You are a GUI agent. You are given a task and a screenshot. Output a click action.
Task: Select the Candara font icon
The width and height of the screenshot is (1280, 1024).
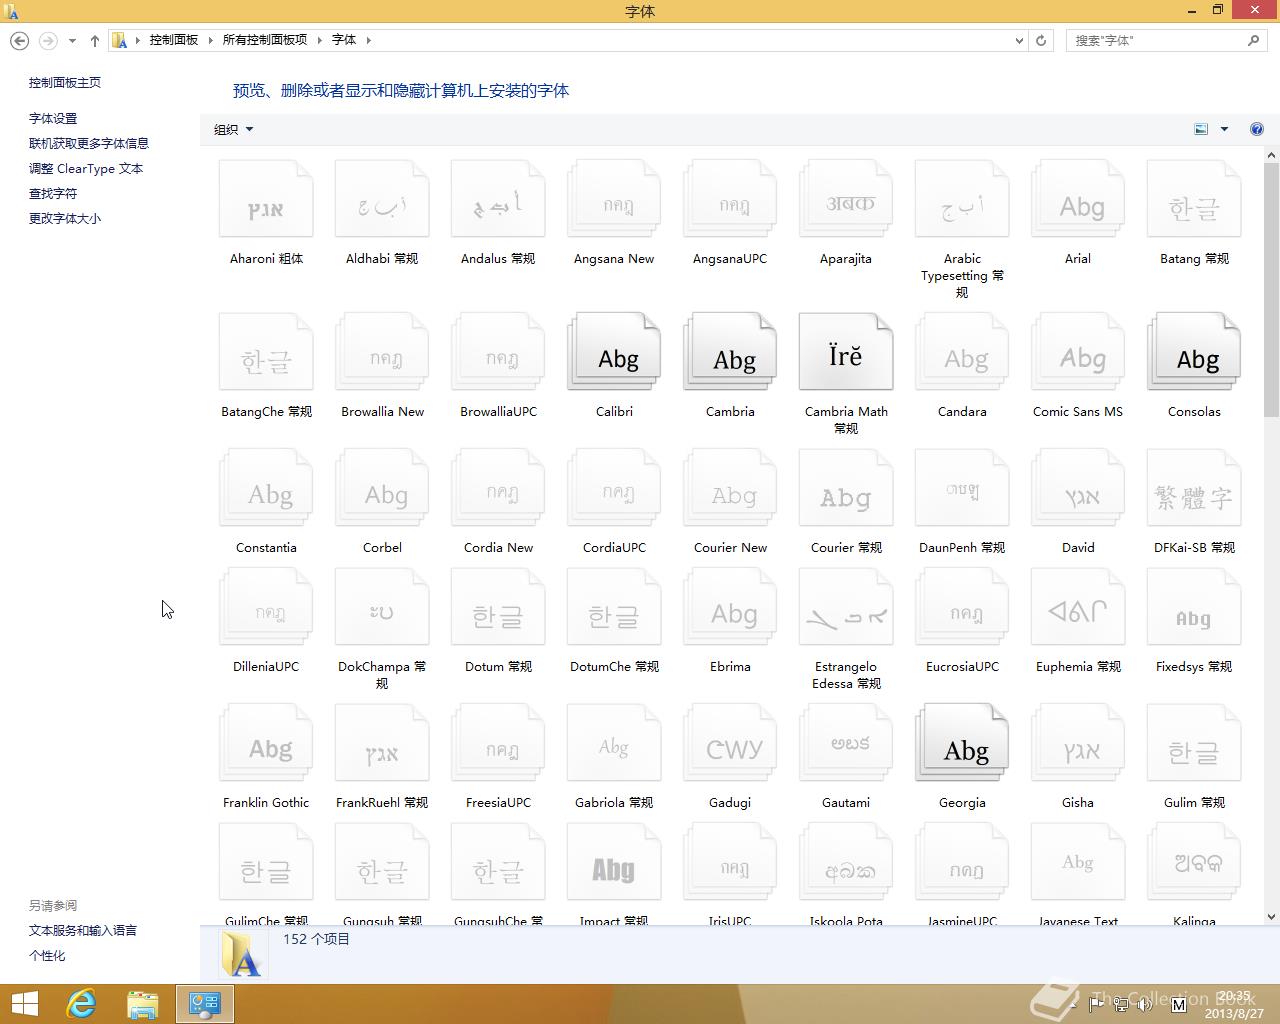tap(962, 352)
